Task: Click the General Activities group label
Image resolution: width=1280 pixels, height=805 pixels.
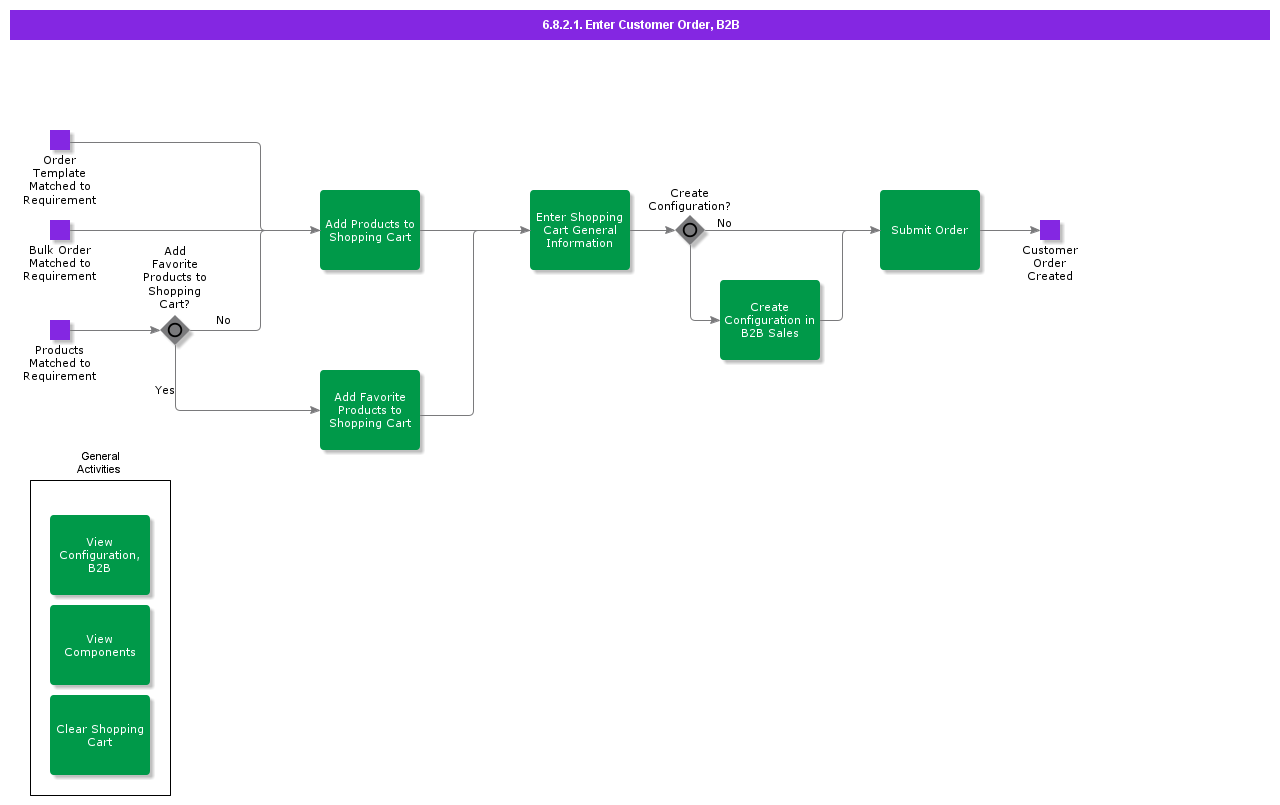Action: tap(100, 463)
